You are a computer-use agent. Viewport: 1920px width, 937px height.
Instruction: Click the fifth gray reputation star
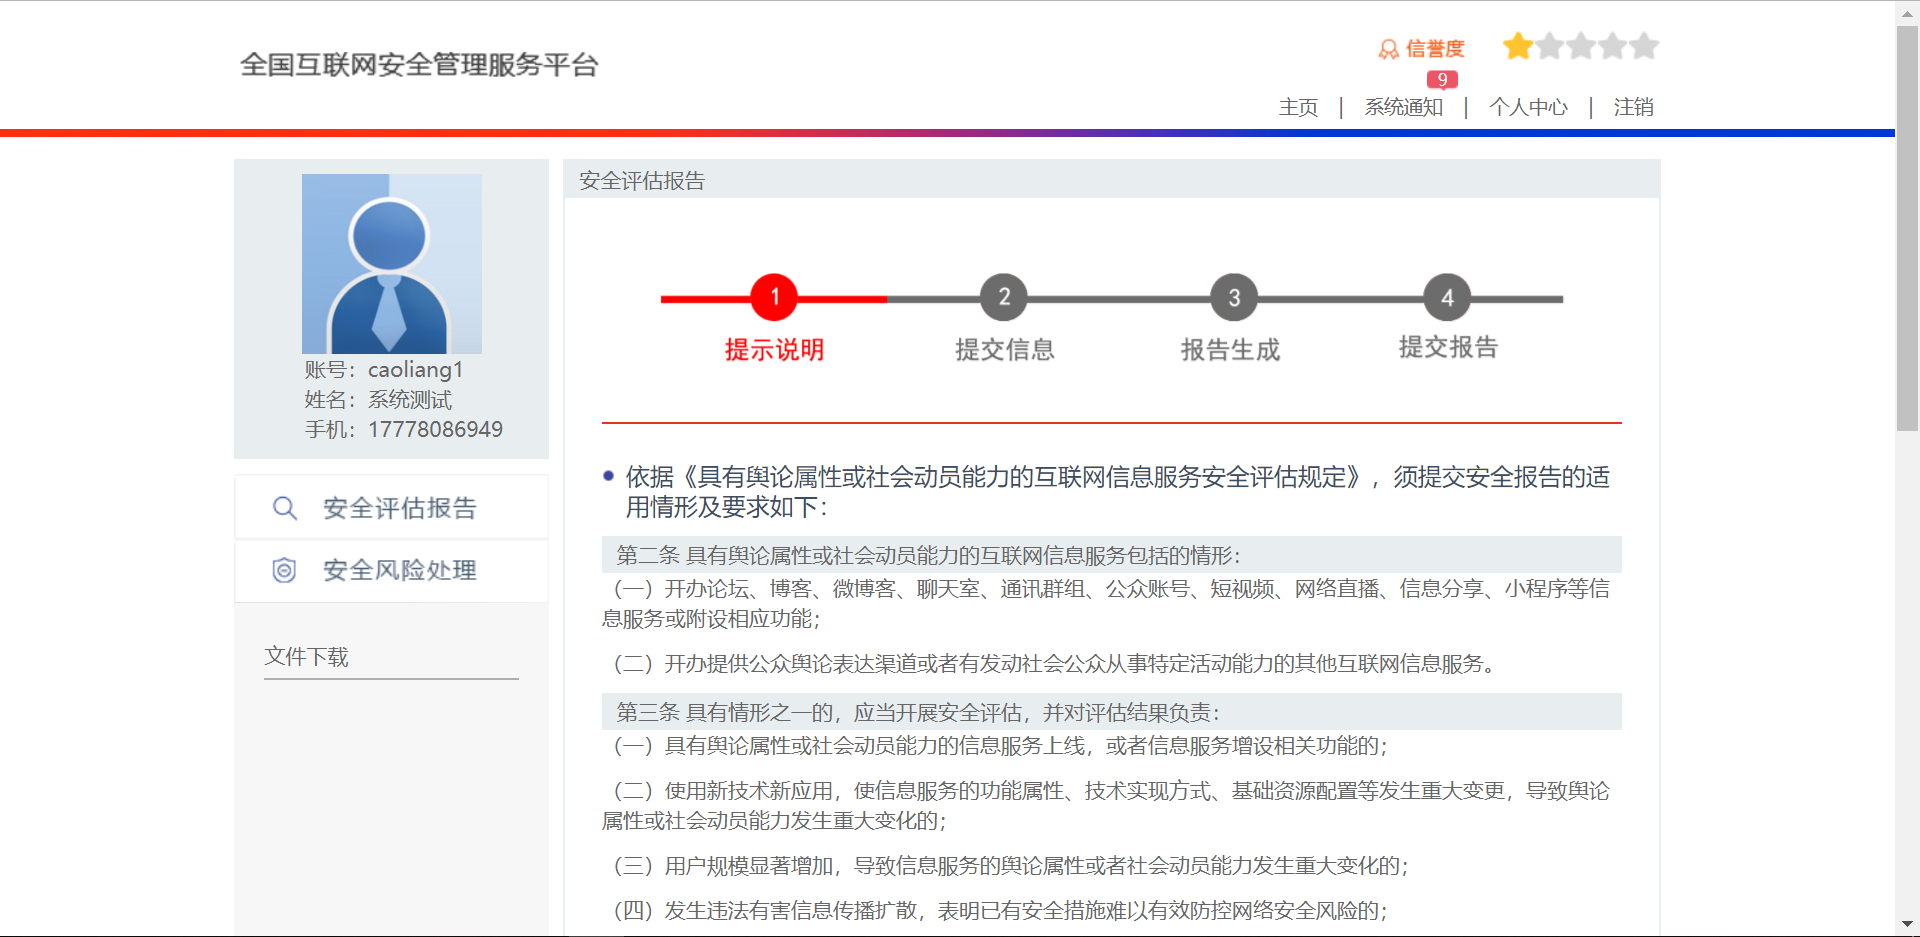[1644, 46]
